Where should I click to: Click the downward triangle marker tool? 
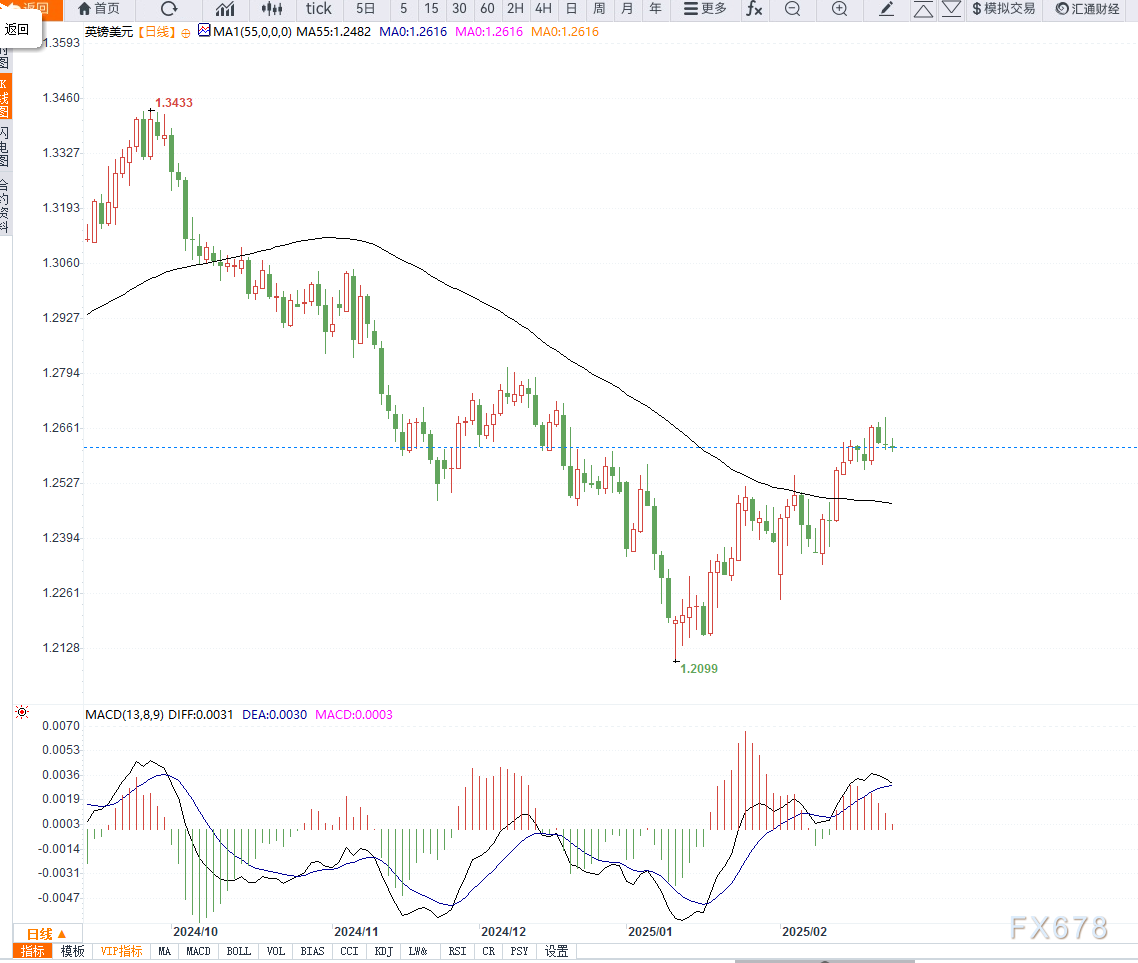coord(951,9)
